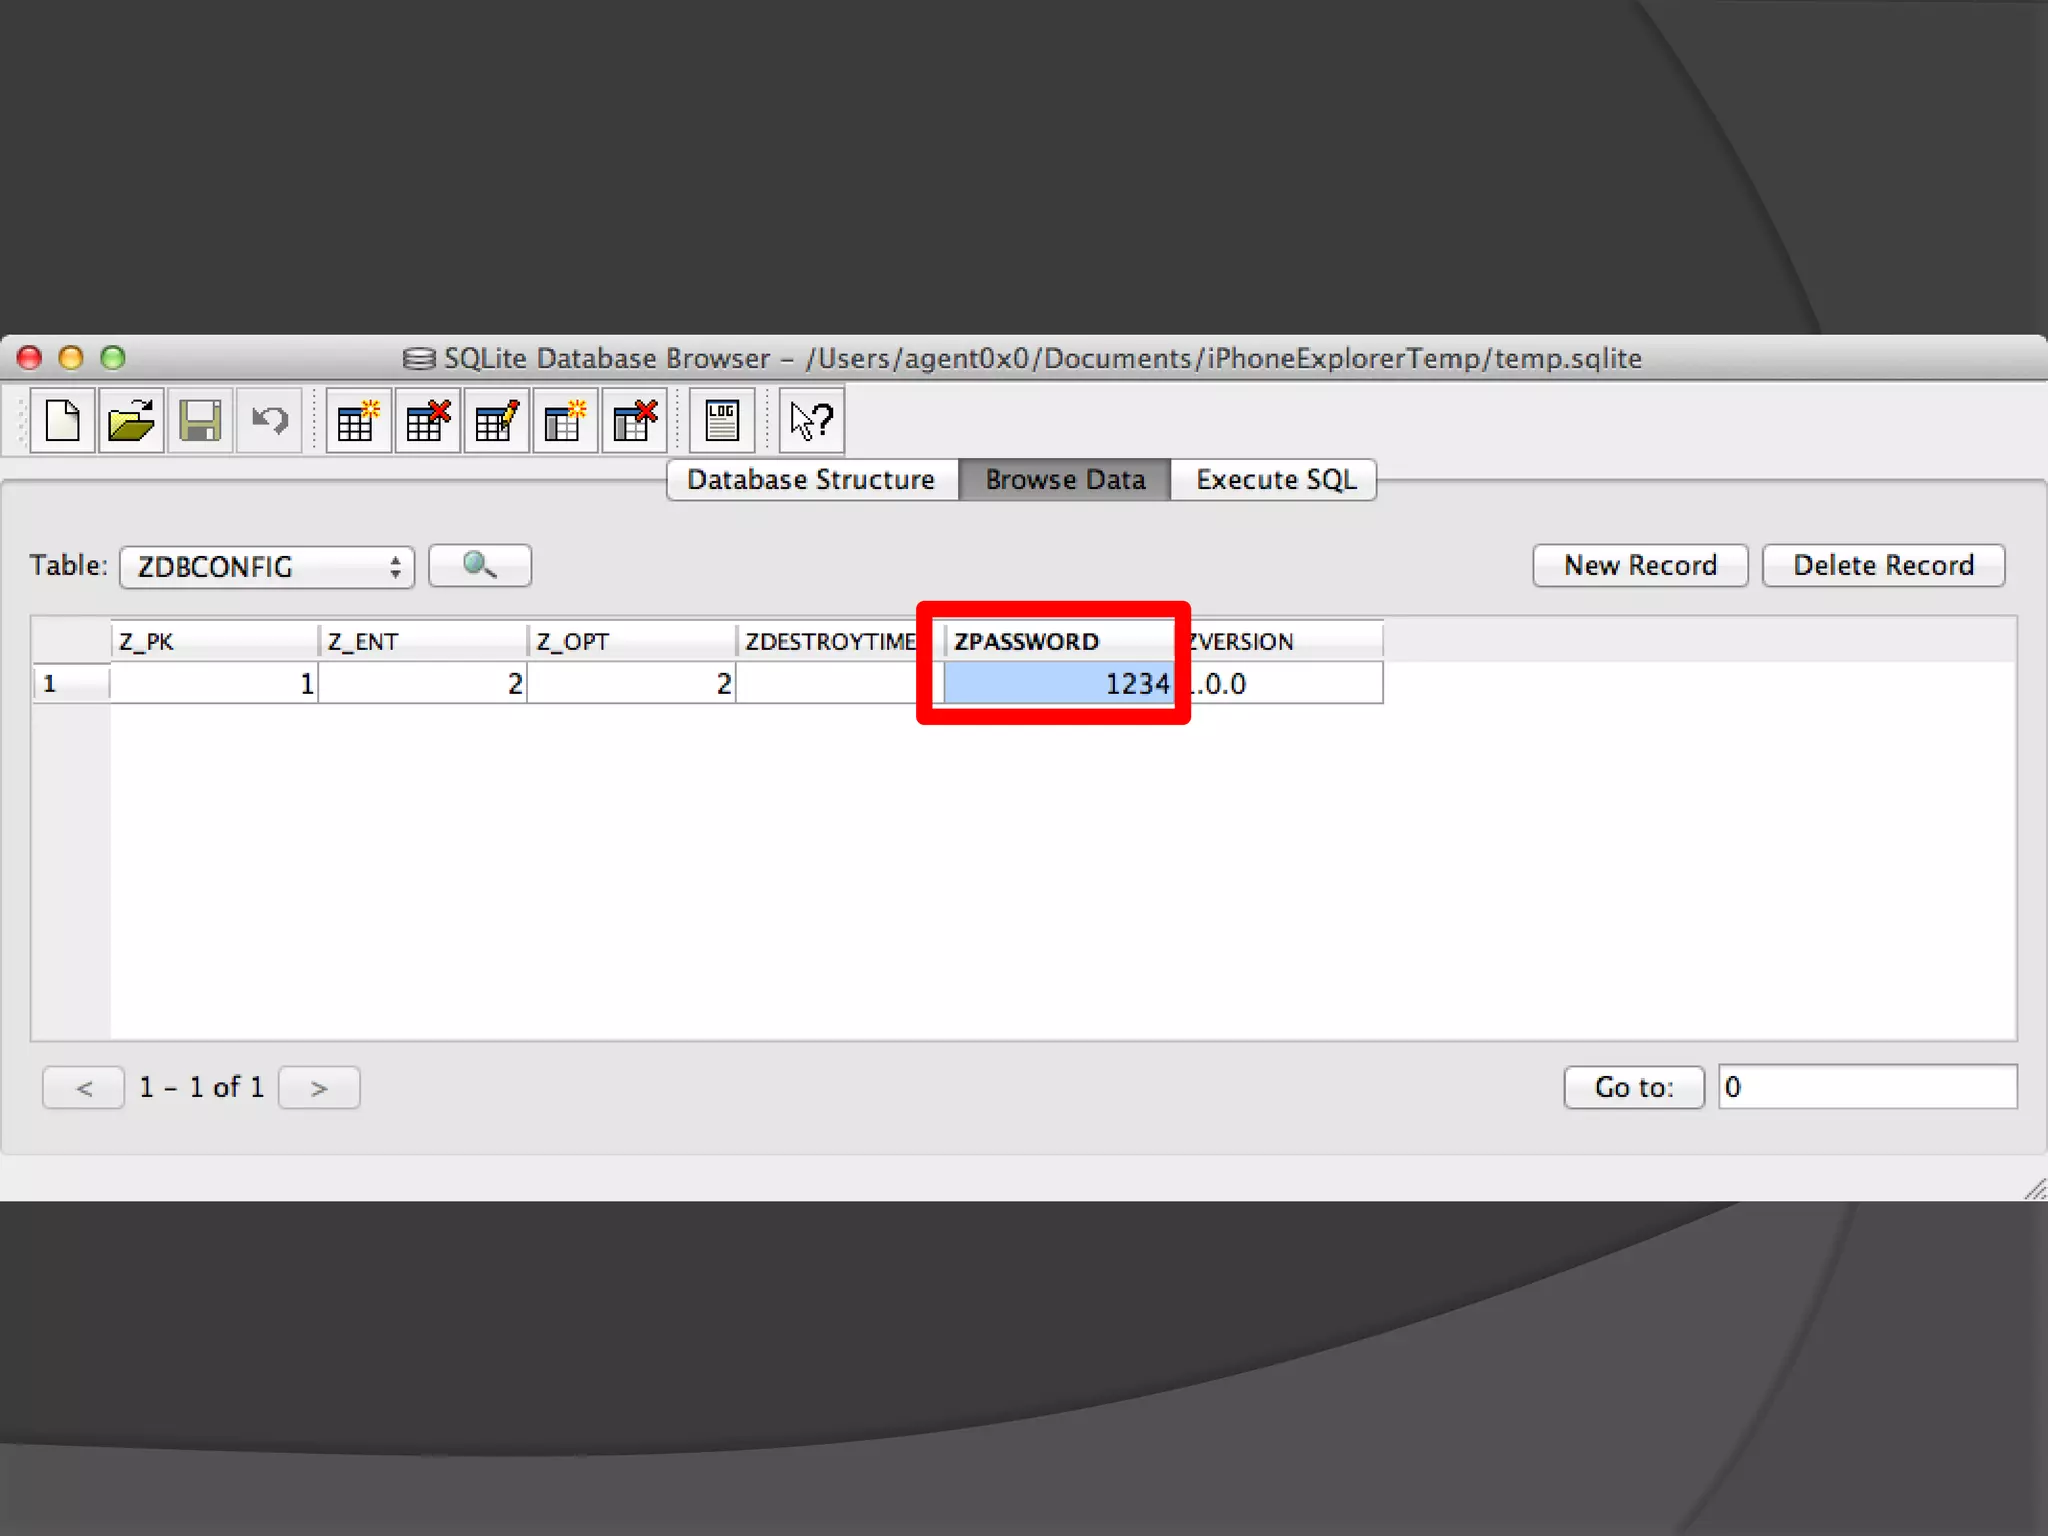This screenshot has height=1536, width=2048.
Task: Click the New Database toolbar icon
Action: point(63,421)
